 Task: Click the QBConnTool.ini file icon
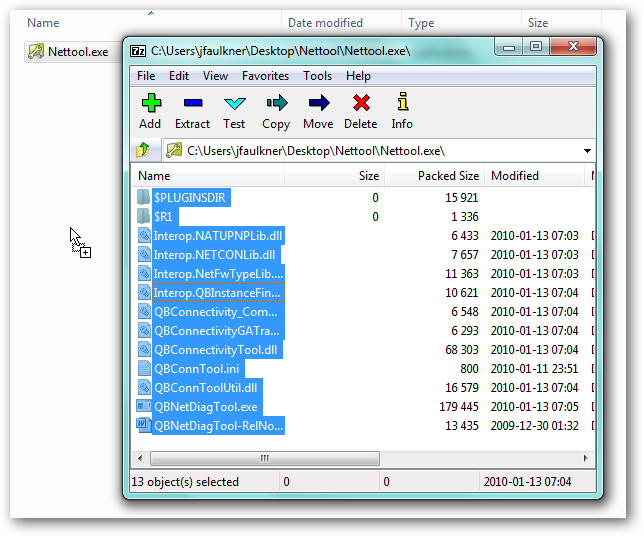144,368
